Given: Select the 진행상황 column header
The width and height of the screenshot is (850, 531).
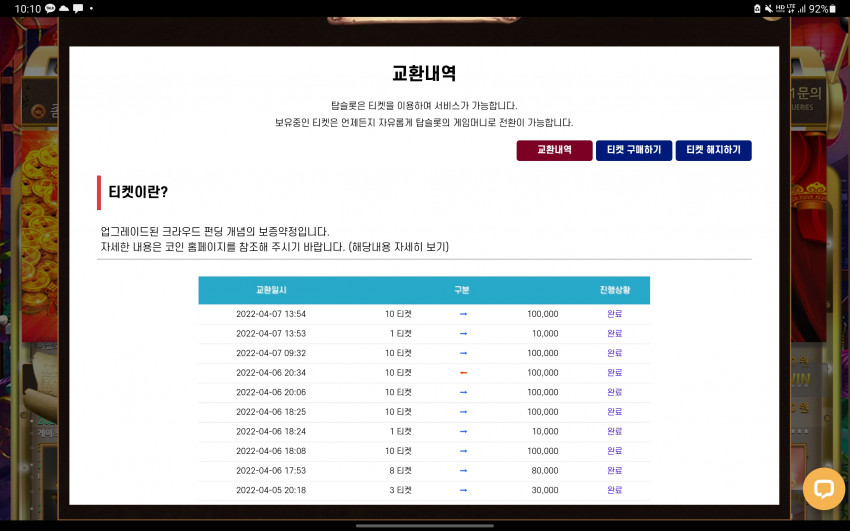Looking at the screenshot, I should pyautogui.click(x=615, y=290).
